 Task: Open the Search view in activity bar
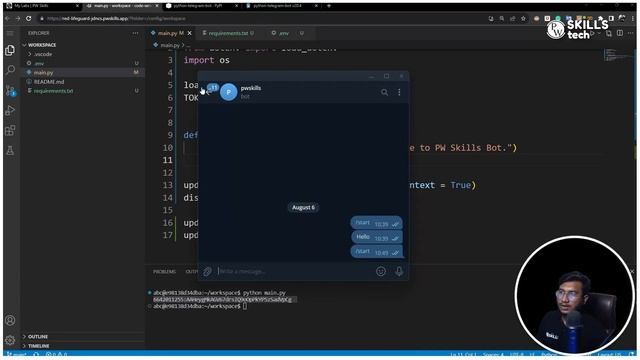coord(10,70)
